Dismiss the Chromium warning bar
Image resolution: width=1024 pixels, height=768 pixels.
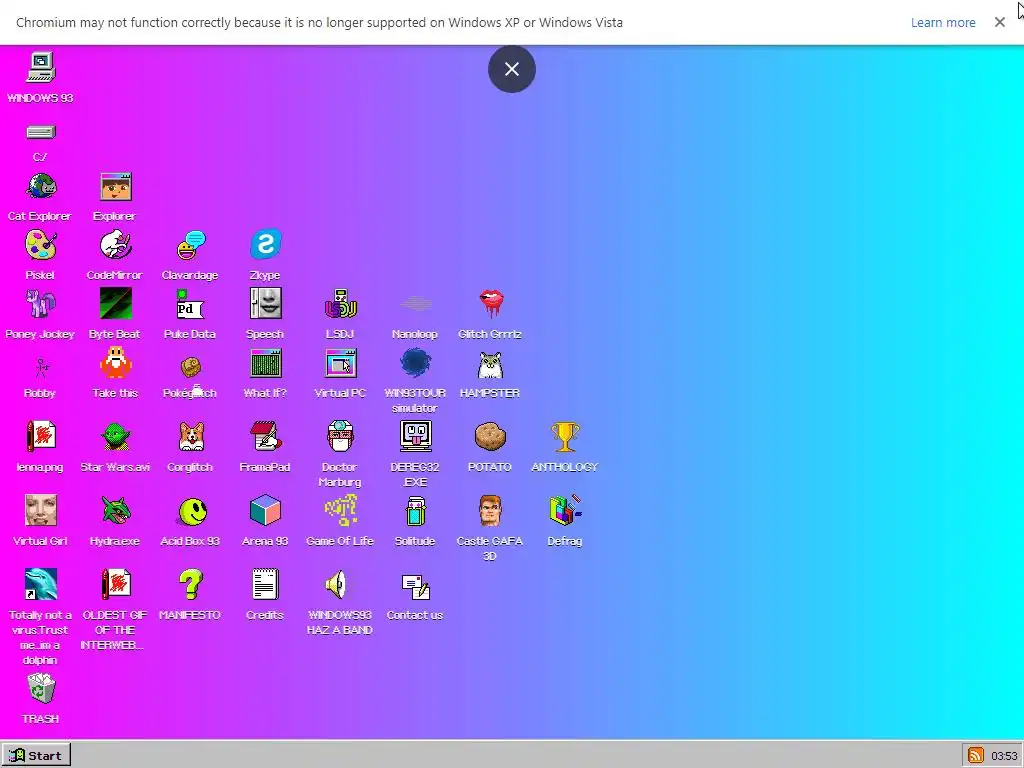[999, 22]
